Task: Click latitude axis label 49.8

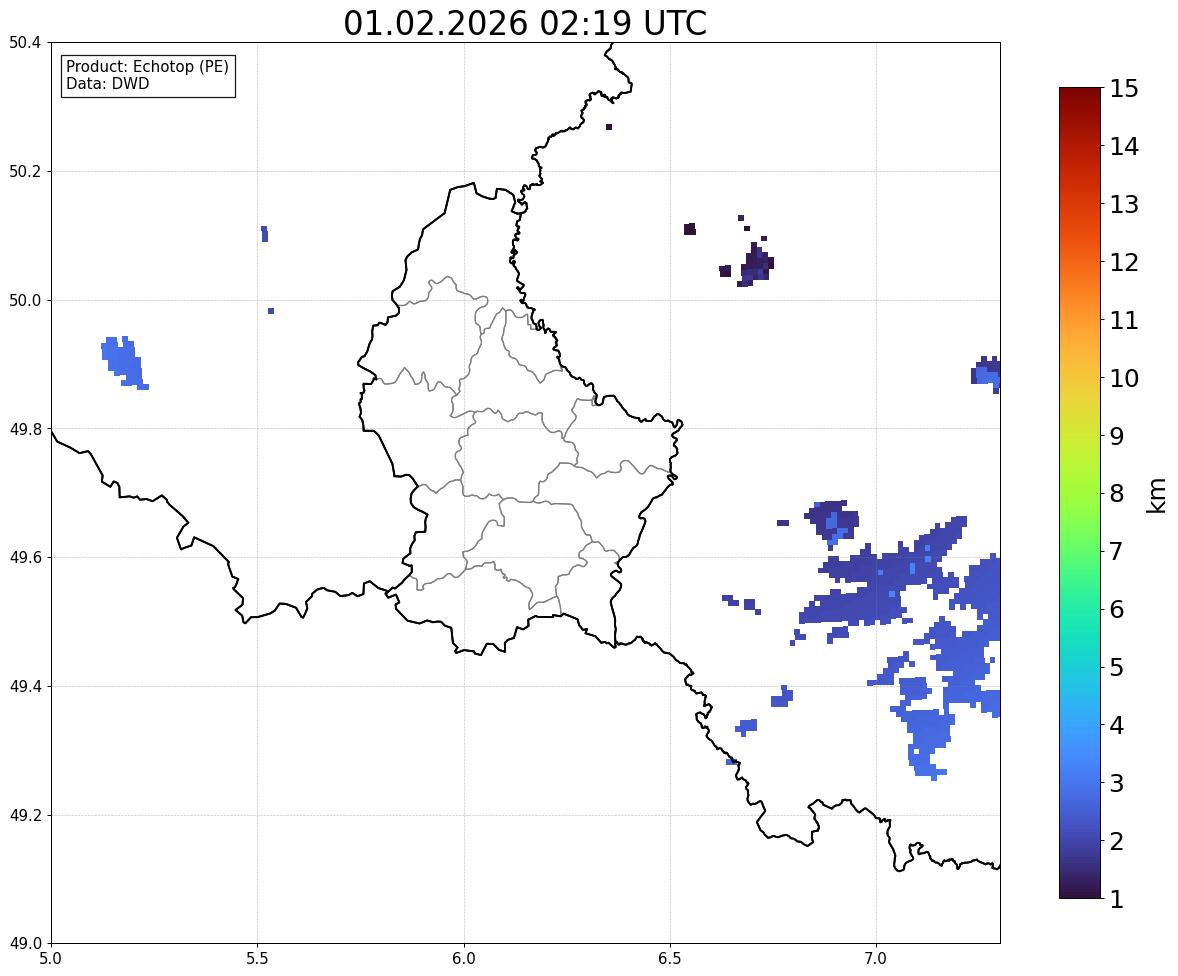Action: (25, 429)
